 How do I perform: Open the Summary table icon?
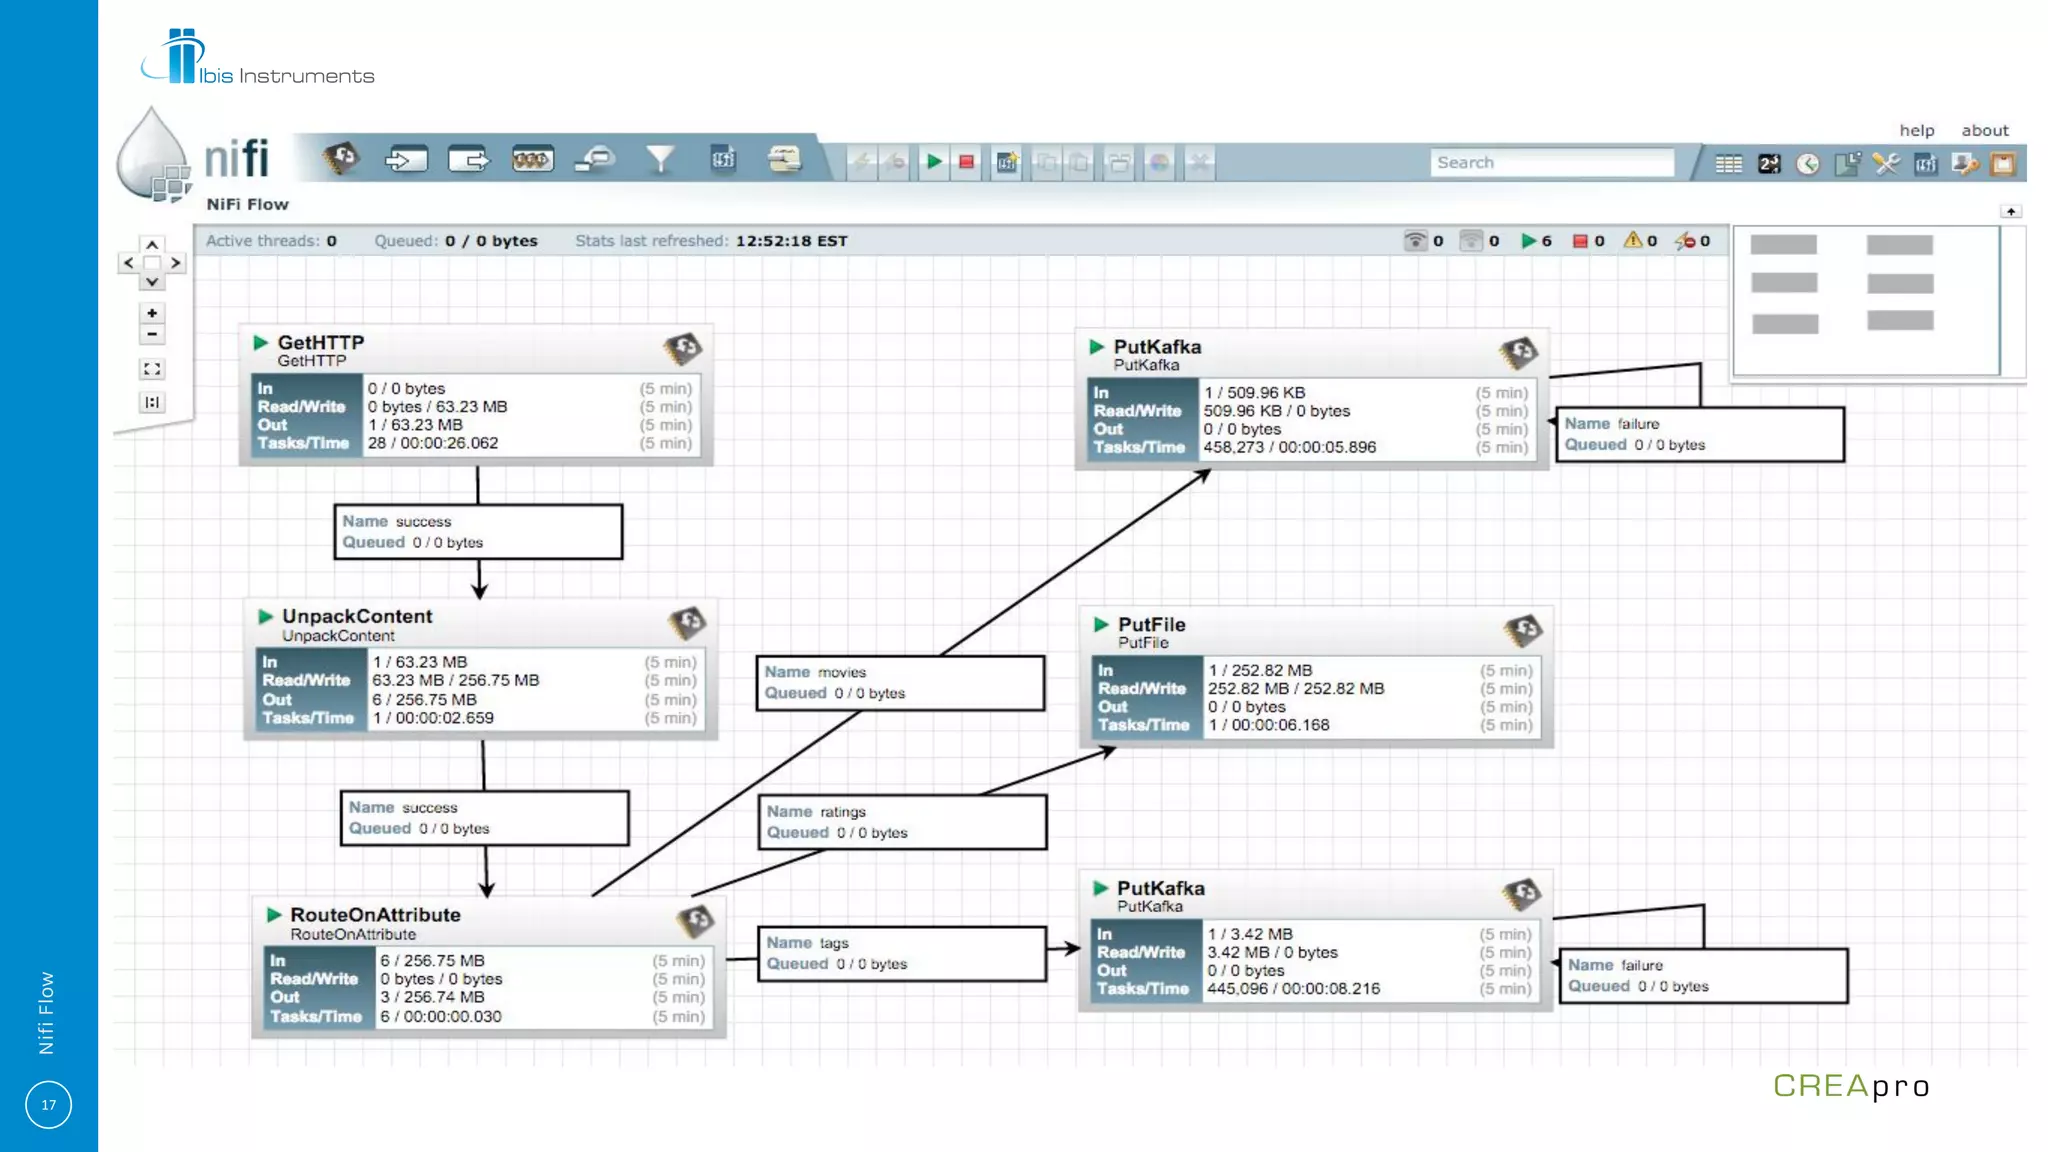[x=1729, y=164]
